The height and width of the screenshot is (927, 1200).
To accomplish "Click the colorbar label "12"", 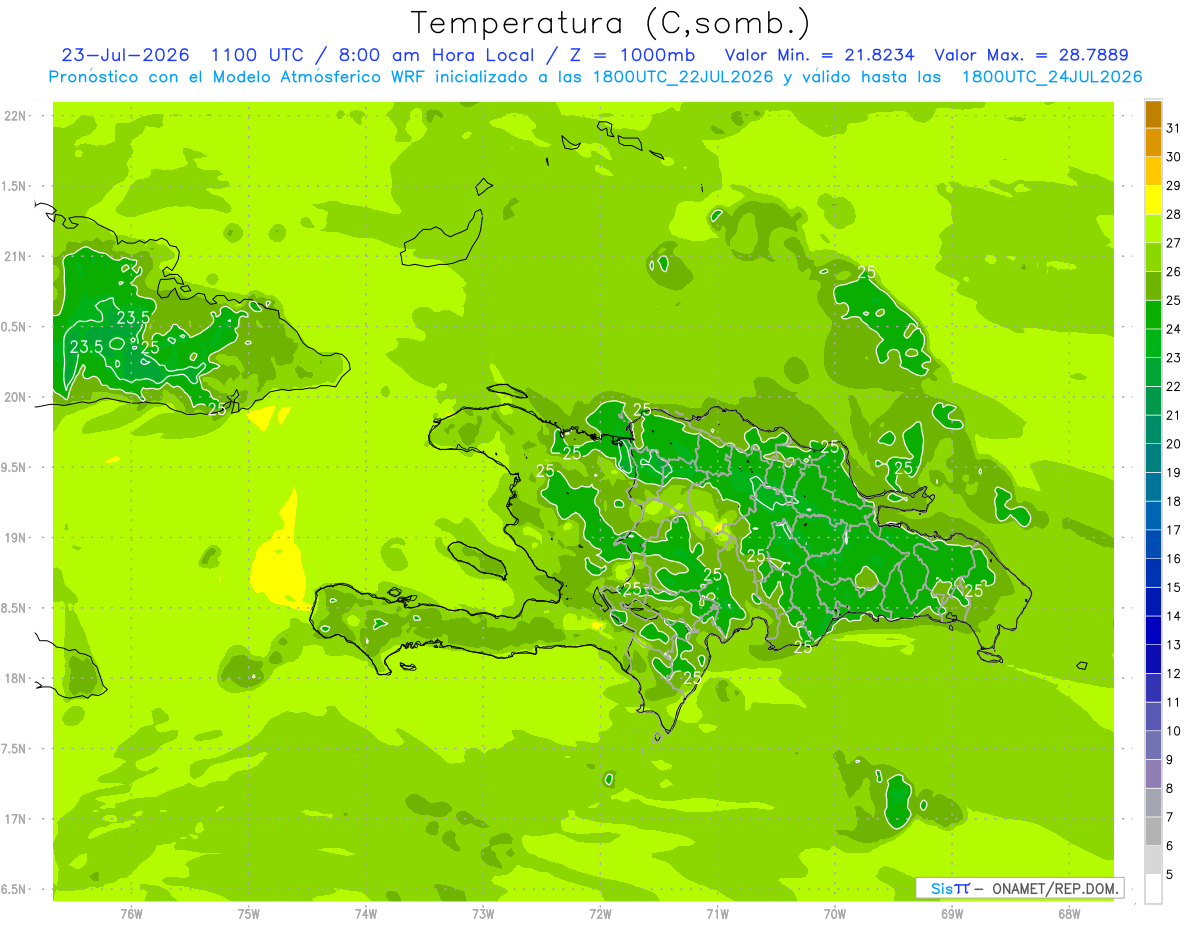I will click(1174, 674).
